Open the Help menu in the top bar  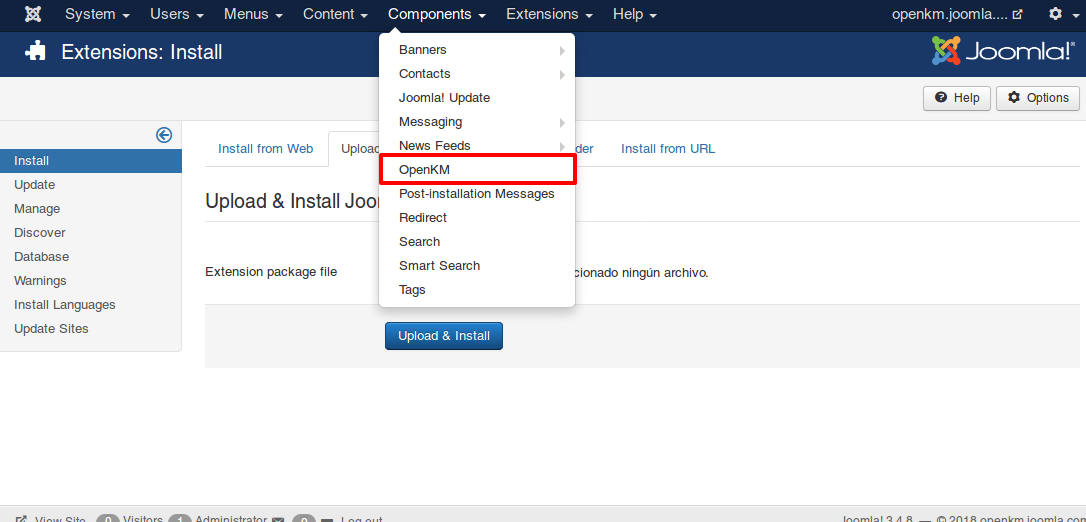tap(635, 14)
